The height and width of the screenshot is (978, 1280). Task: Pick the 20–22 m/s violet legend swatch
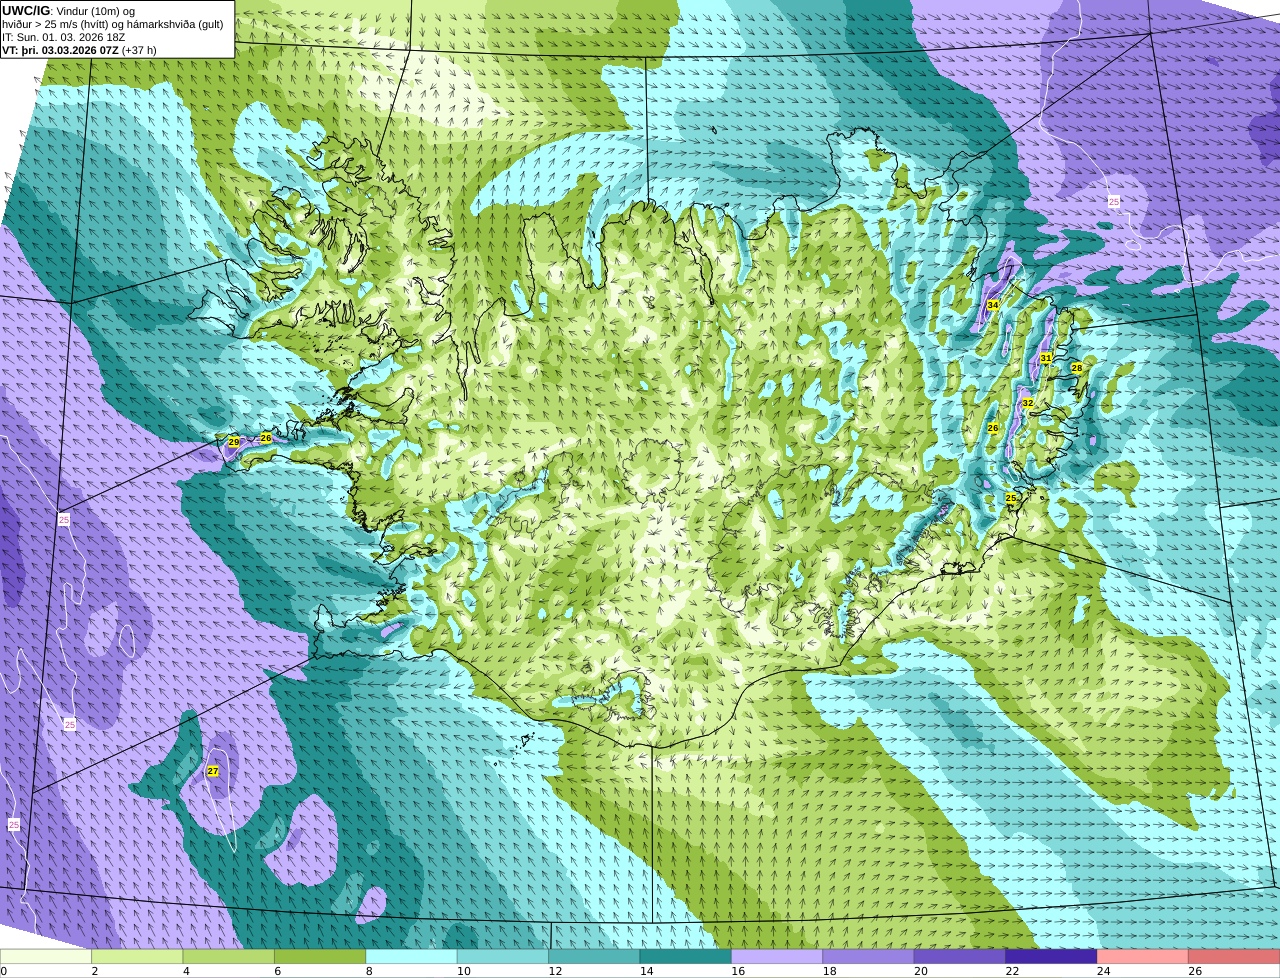coord(960,957)
